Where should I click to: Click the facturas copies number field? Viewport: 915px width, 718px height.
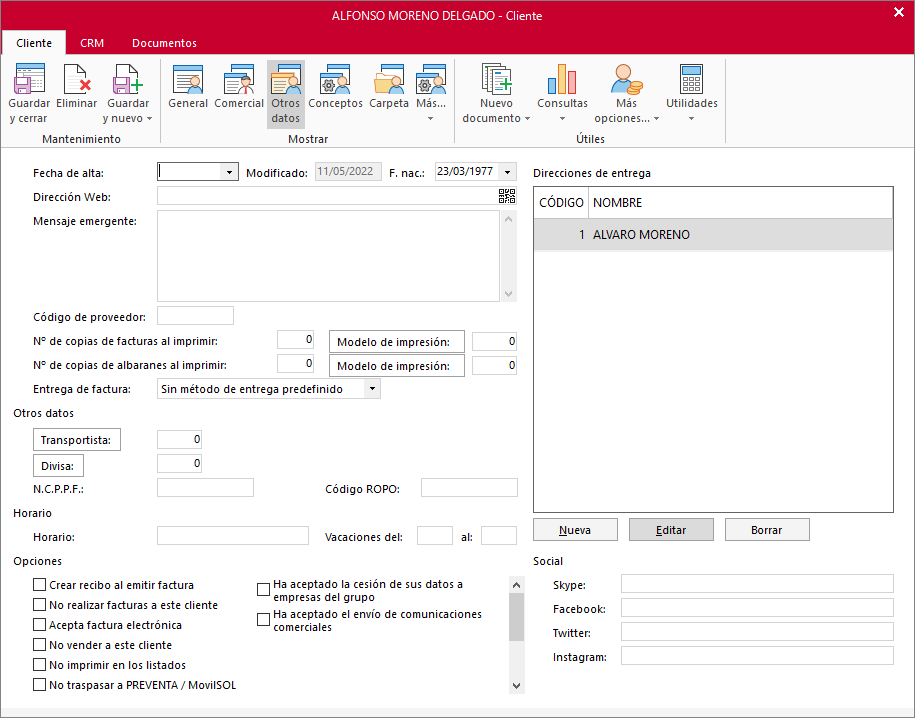coord(296,339)
